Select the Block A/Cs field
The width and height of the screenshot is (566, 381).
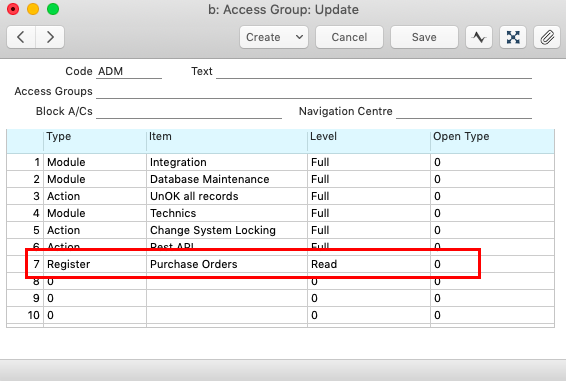[x=189, y=111]
